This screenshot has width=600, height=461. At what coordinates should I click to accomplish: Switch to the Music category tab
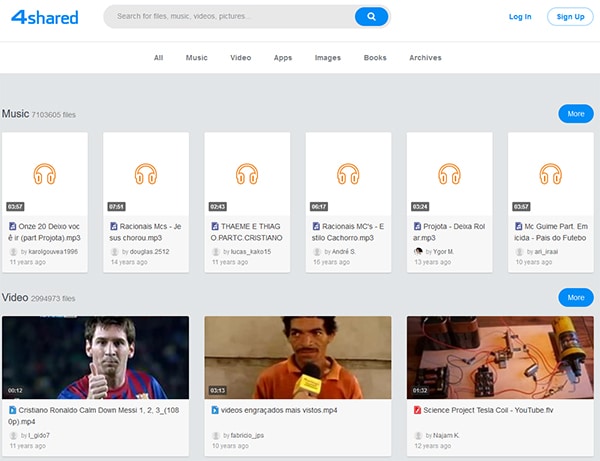coord(197,58)
